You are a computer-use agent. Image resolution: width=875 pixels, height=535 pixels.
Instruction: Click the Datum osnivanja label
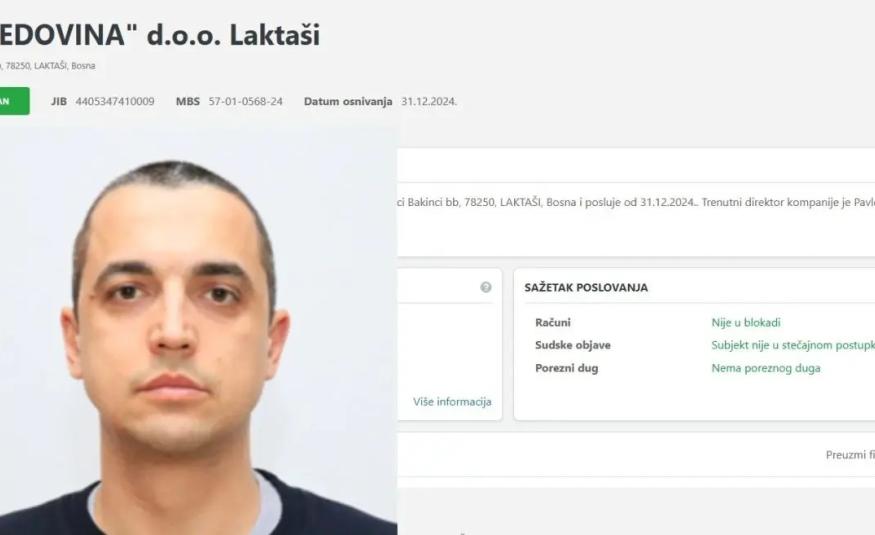click(348, 102)
